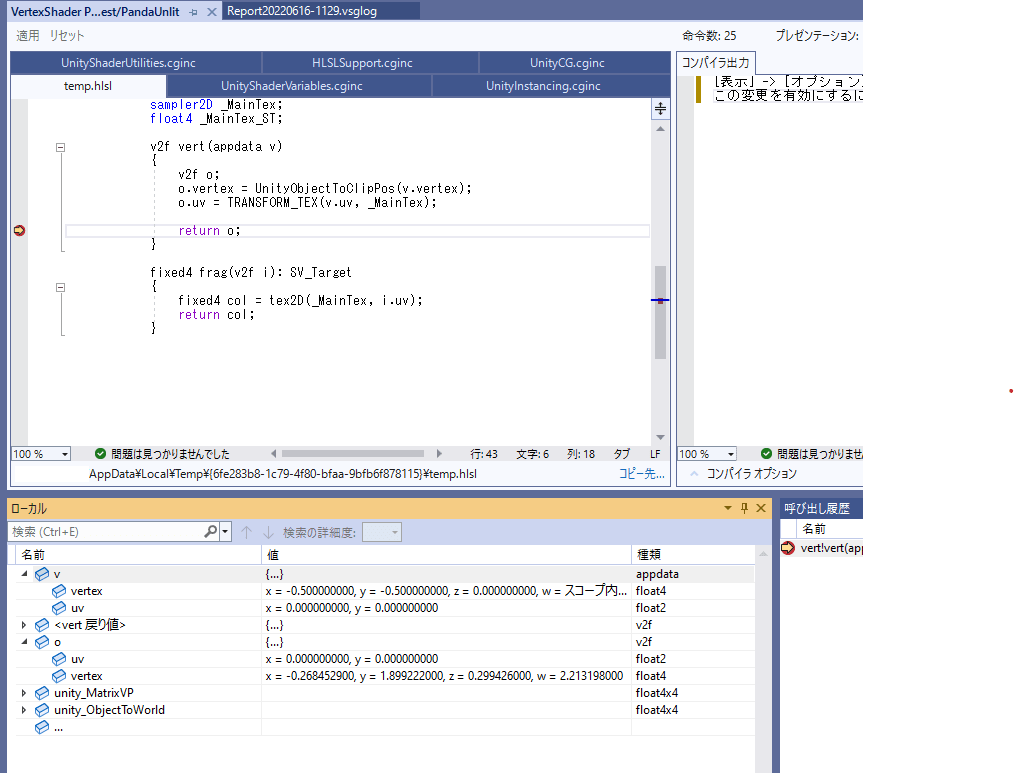
Task: Close the ローカル panel
Action: (x=761, y=508)
